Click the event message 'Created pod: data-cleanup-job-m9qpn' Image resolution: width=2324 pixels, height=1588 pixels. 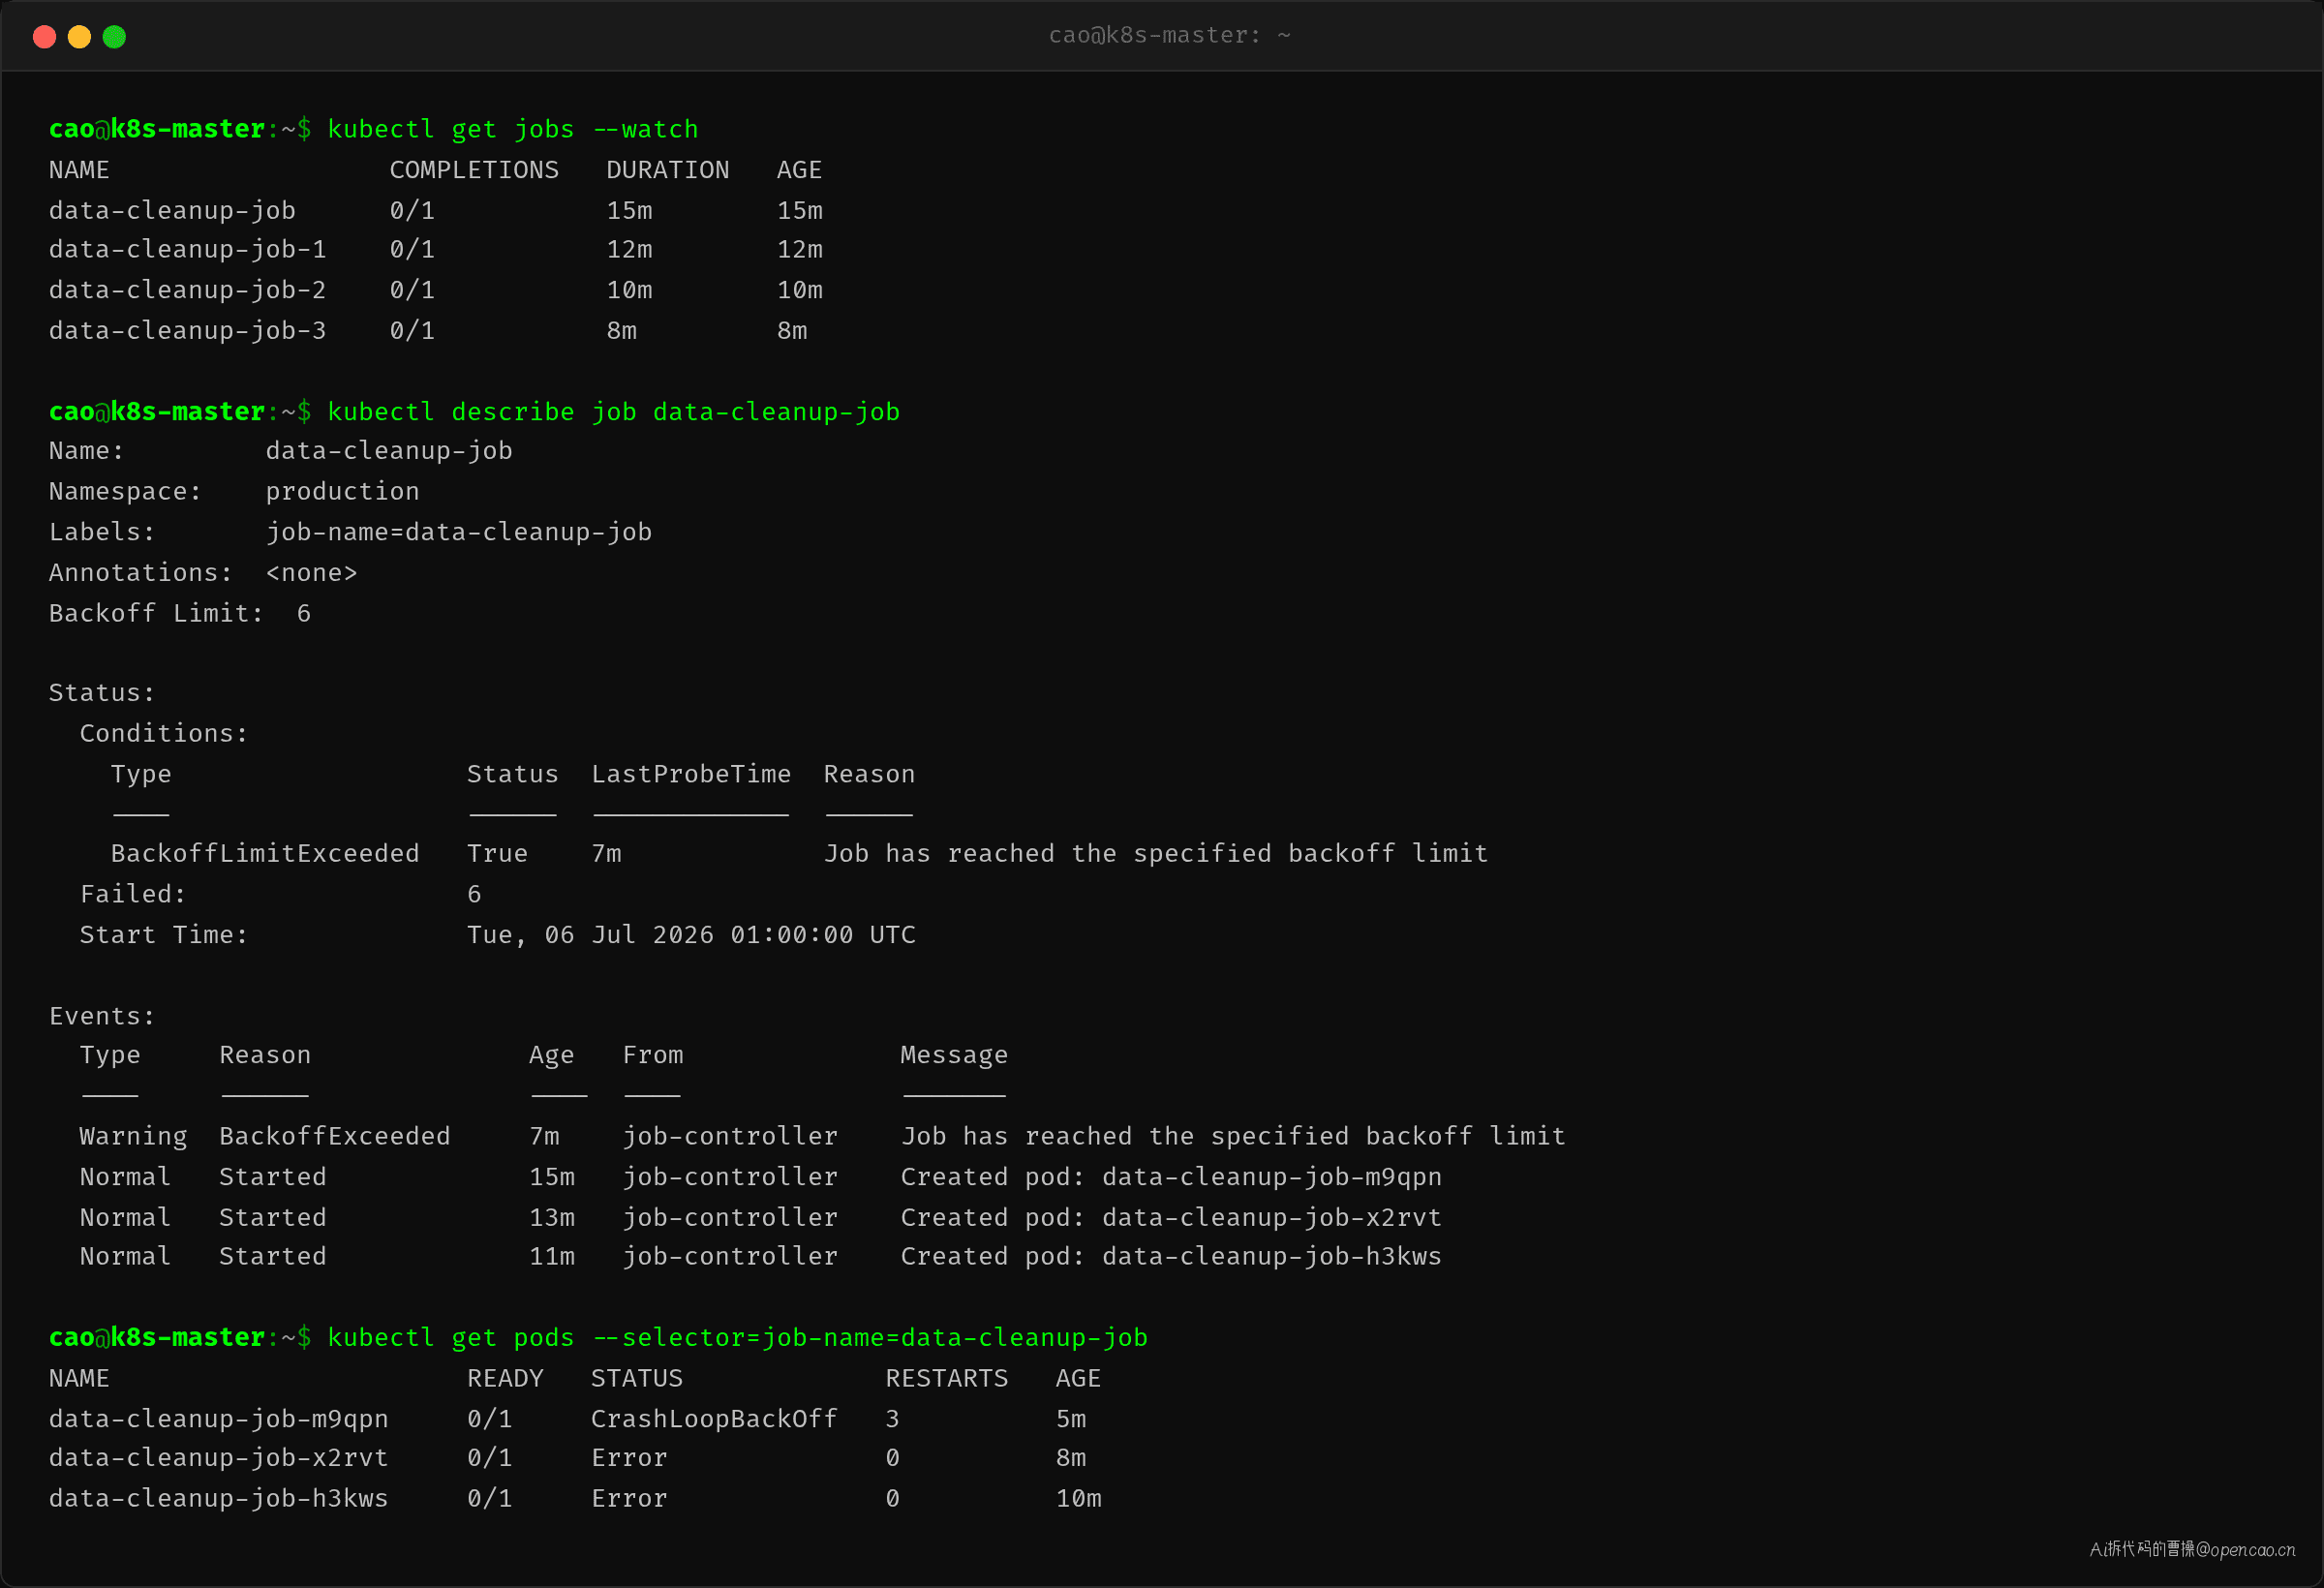pos(1171,1177)
